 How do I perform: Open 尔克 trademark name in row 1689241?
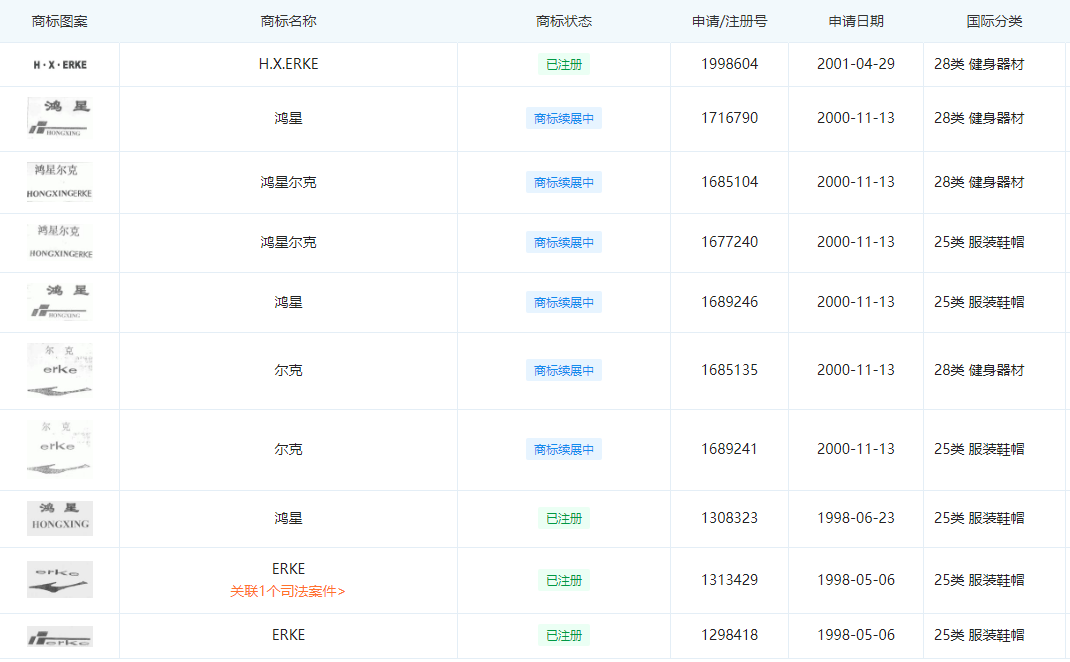[289, 449]
